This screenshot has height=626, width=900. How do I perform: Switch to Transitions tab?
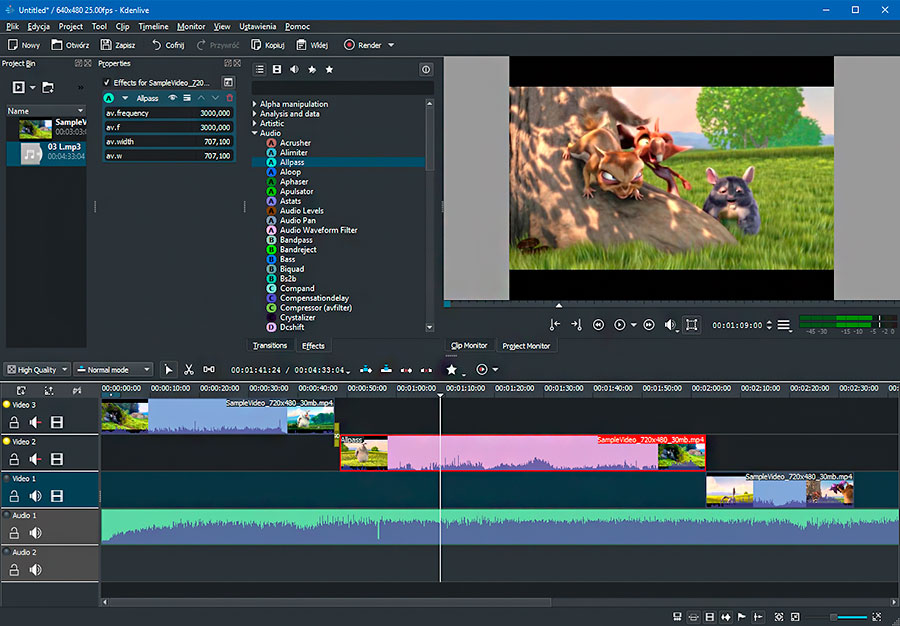270,345
